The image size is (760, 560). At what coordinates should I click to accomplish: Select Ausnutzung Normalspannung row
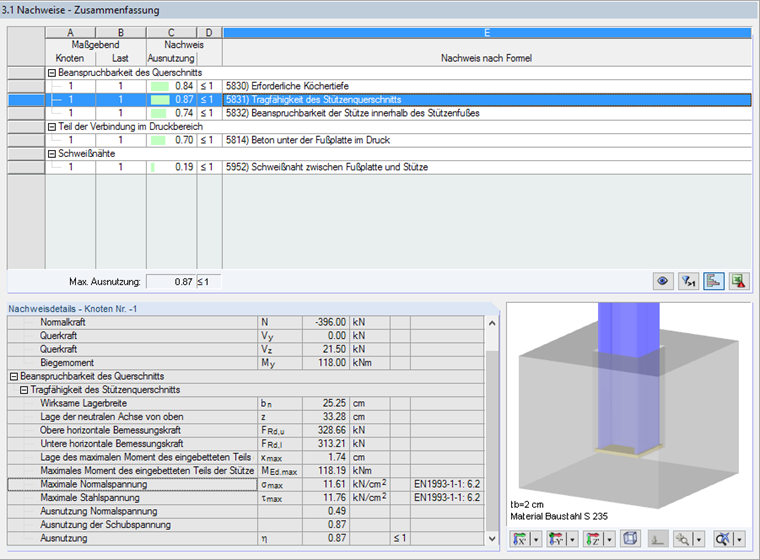[246, 511]
